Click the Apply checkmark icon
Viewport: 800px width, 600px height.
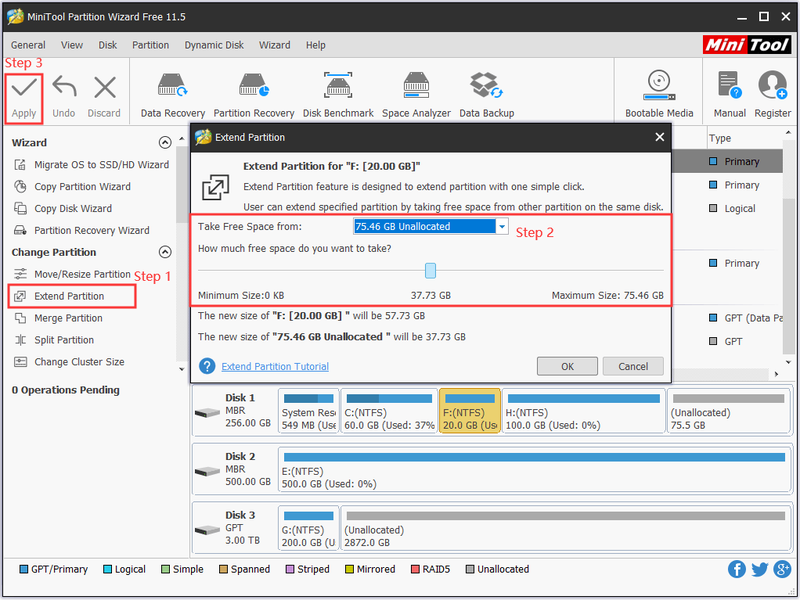[24, 88]
